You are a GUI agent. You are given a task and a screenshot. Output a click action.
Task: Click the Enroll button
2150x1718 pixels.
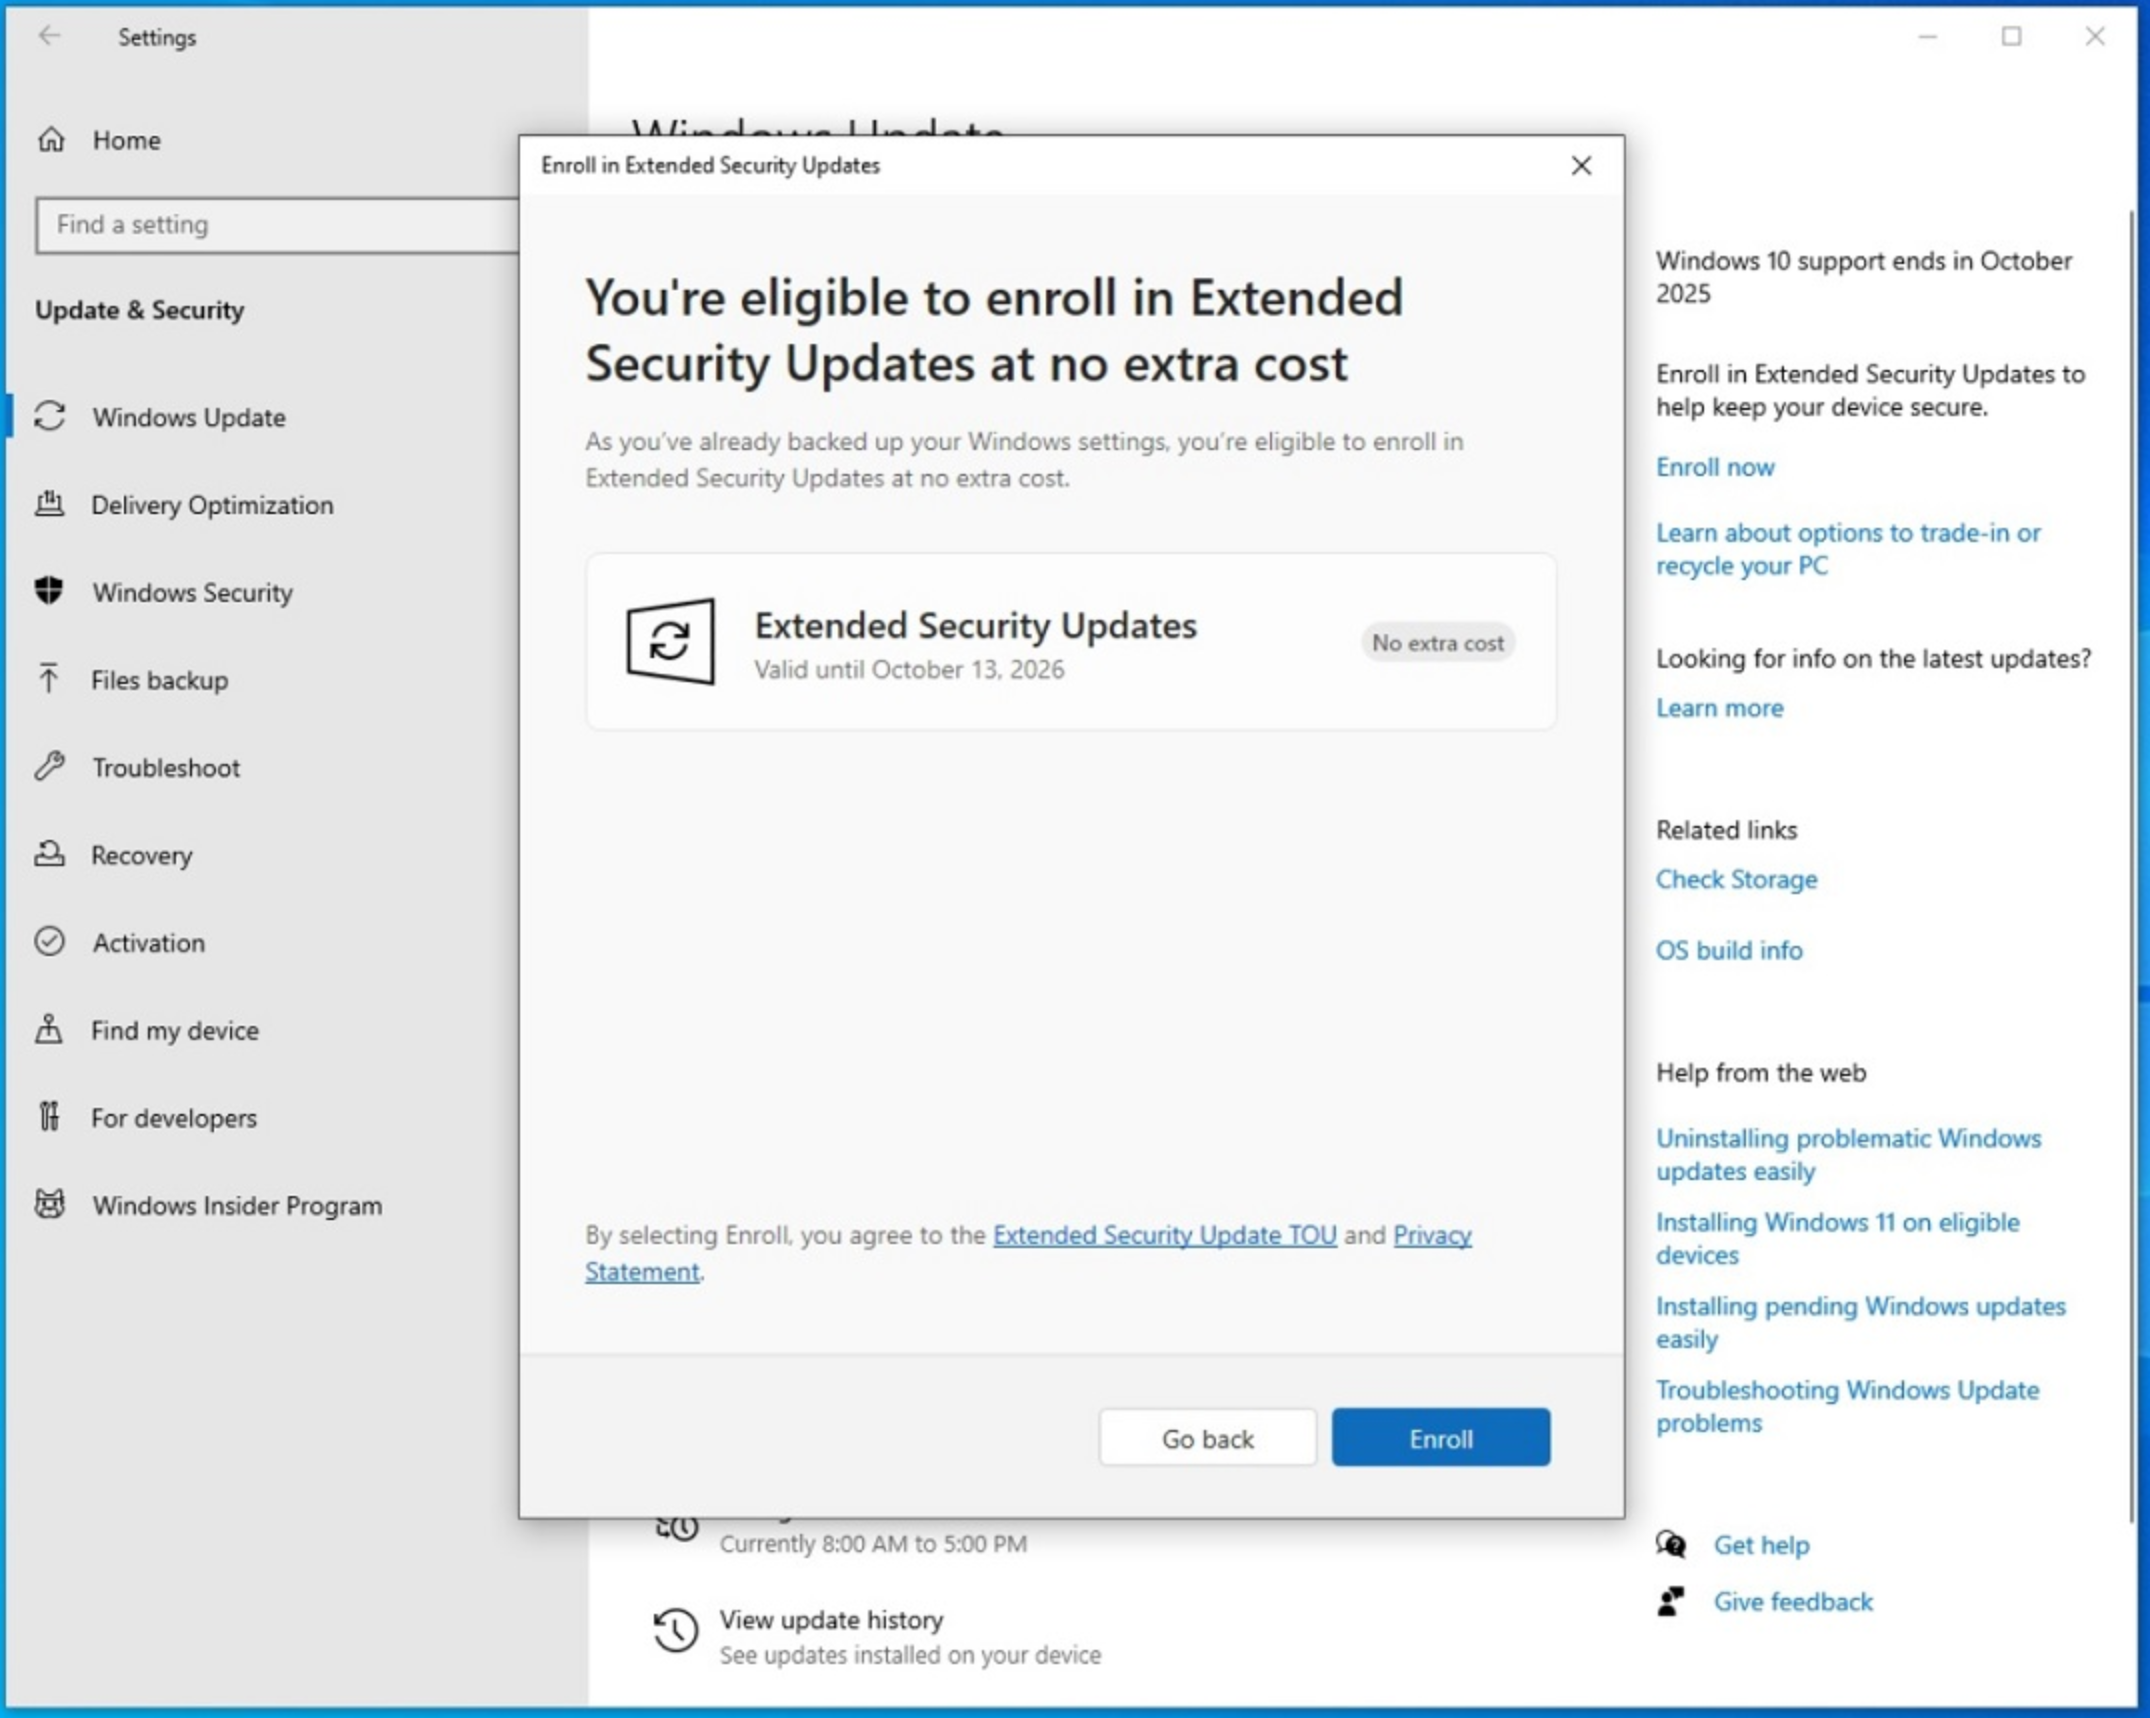[1441, 1437]
